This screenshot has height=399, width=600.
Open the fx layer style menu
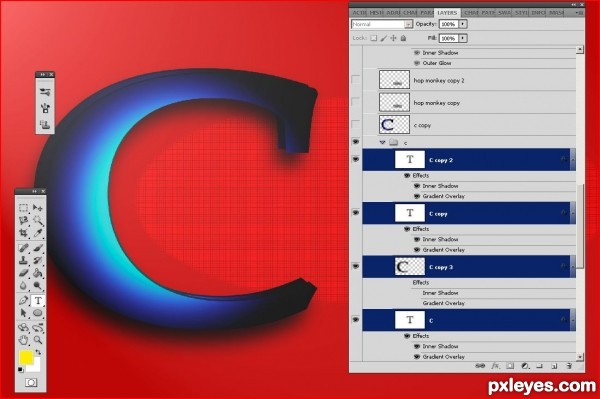495,366
